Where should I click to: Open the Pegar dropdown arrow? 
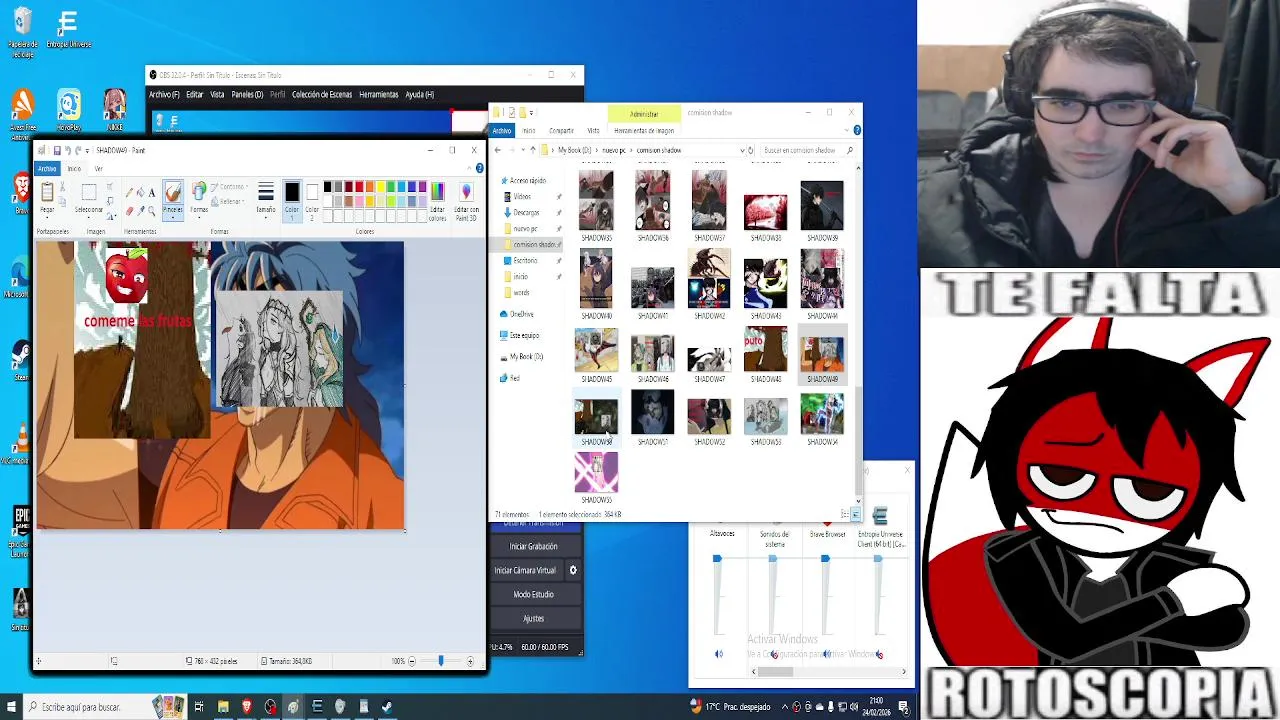tap(47, 217)
